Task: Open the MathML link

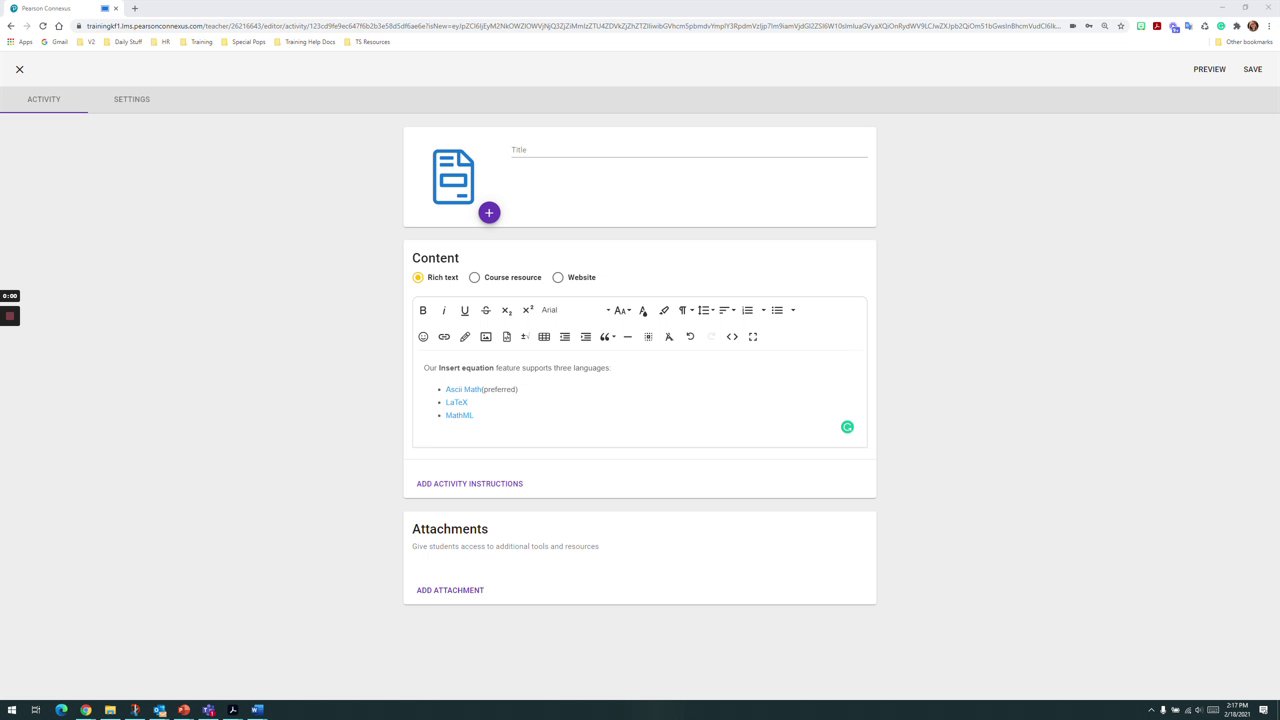Action: [459, 415]
